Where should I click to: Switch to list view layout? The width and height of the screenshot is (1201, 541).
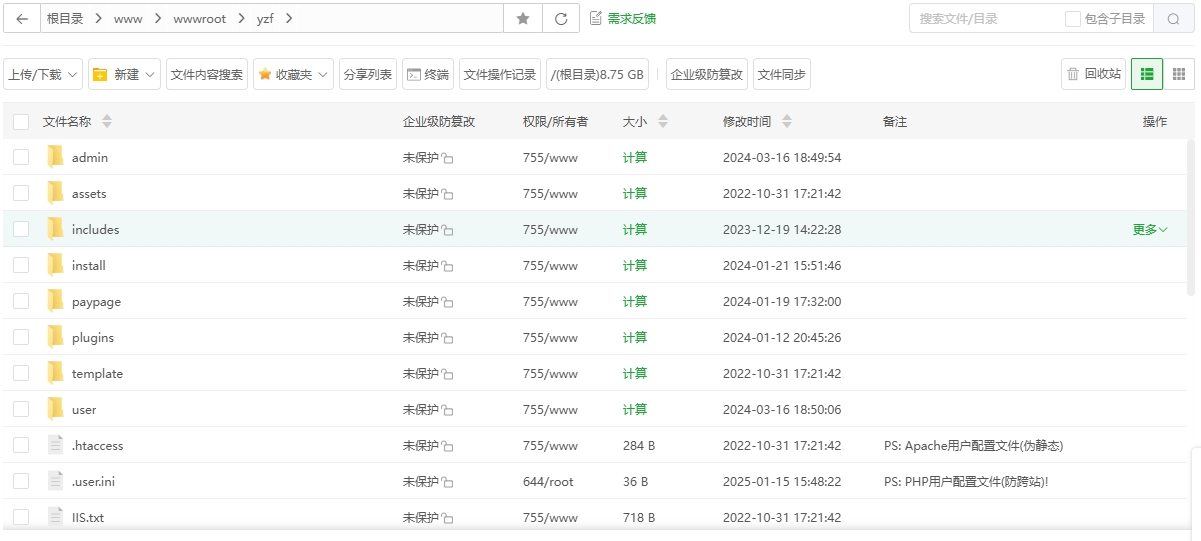tap(1146, 74)
